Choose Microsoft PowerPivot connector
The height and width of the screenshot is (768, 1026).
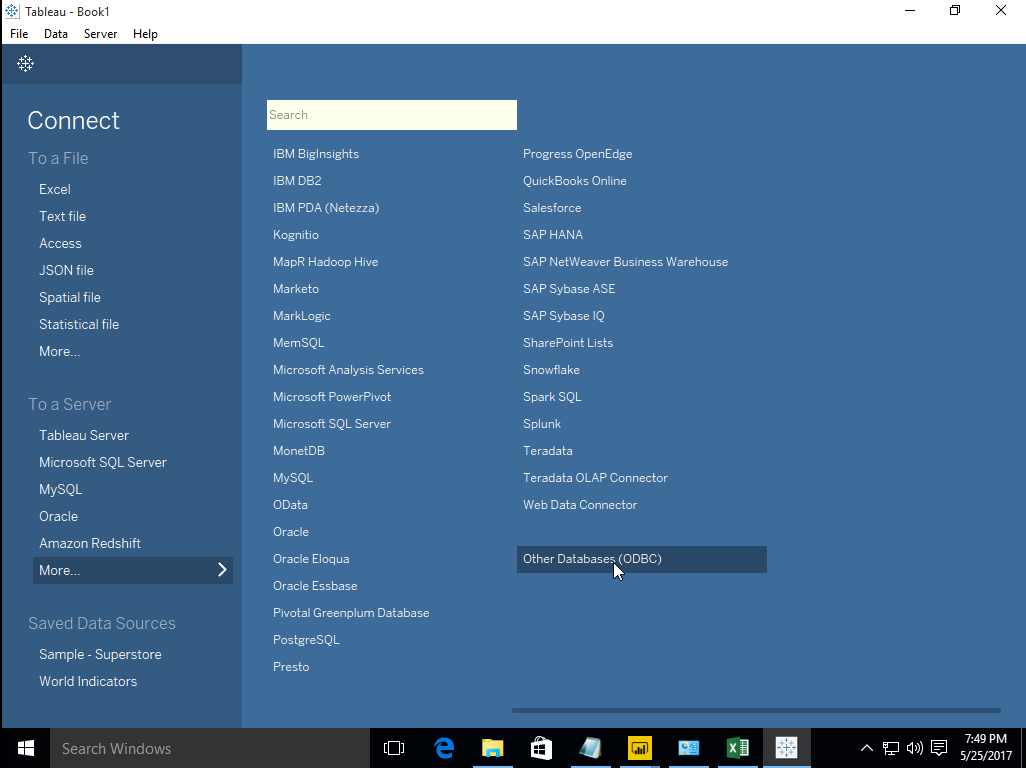point(332,397)
